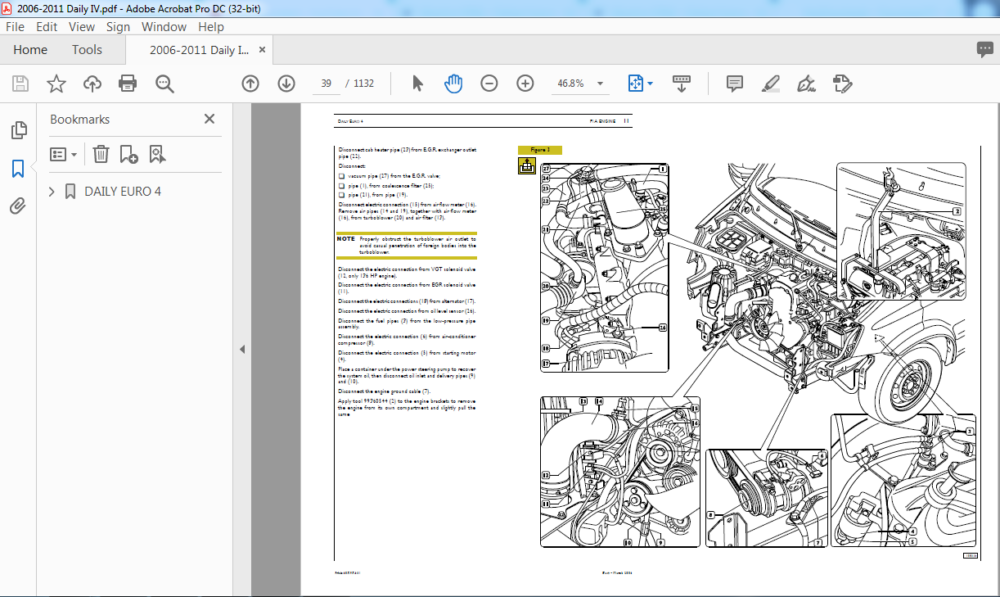The image size is (1000, 597).
Task: Click the upload to cloud icon
Action: click(92, 84)
